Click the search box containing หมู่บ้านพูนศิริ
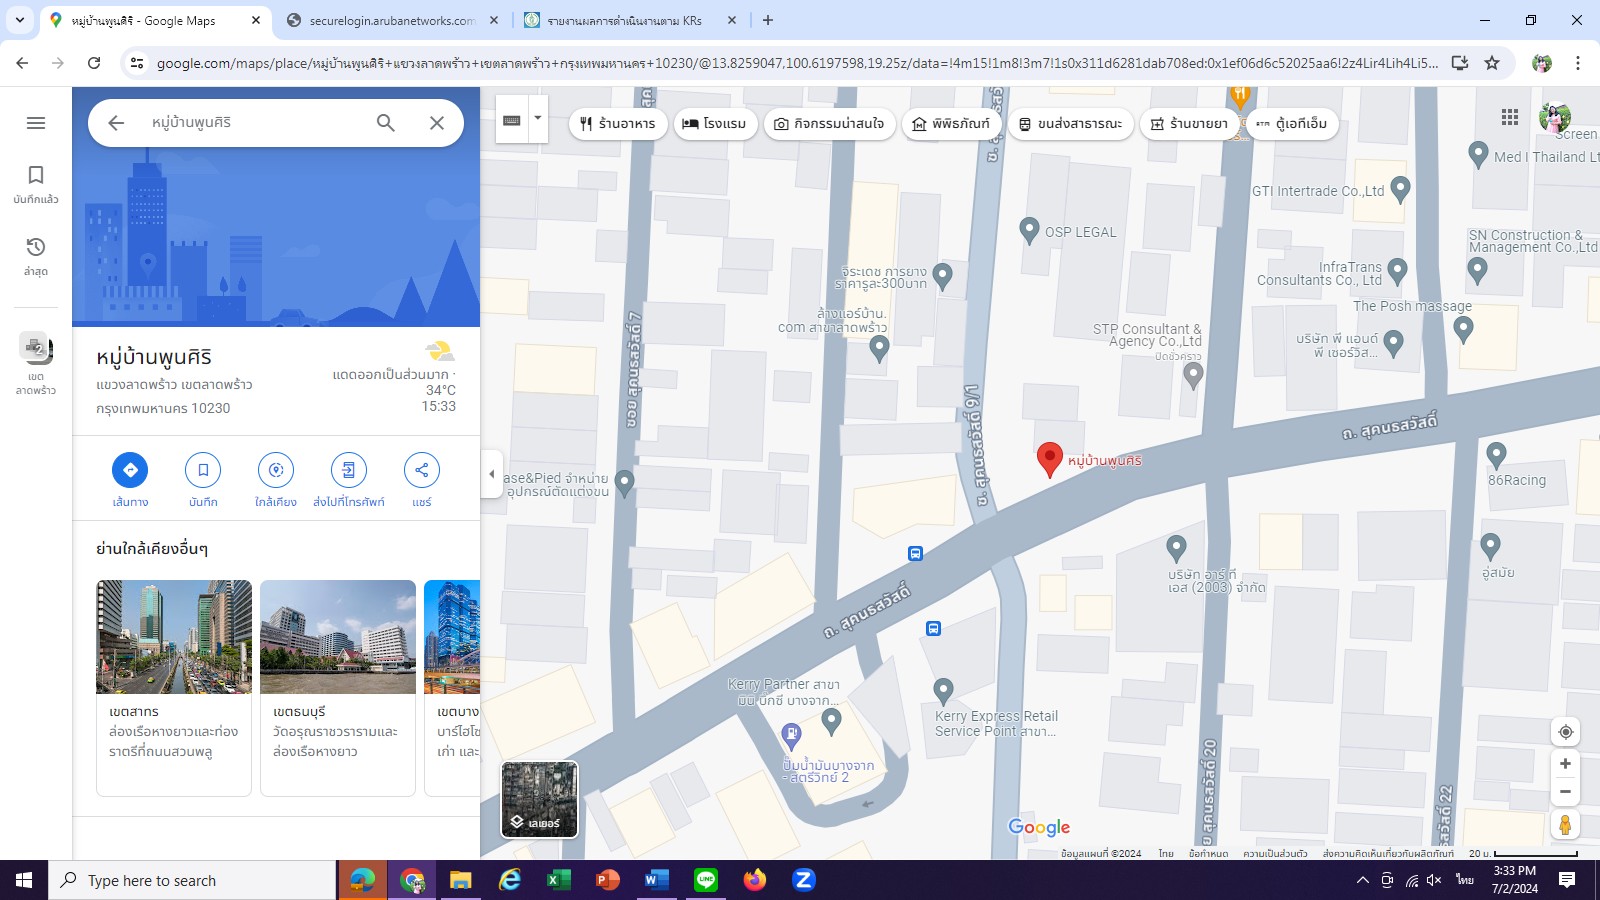This screenshot has width=1600, height=900. [255, 123]
